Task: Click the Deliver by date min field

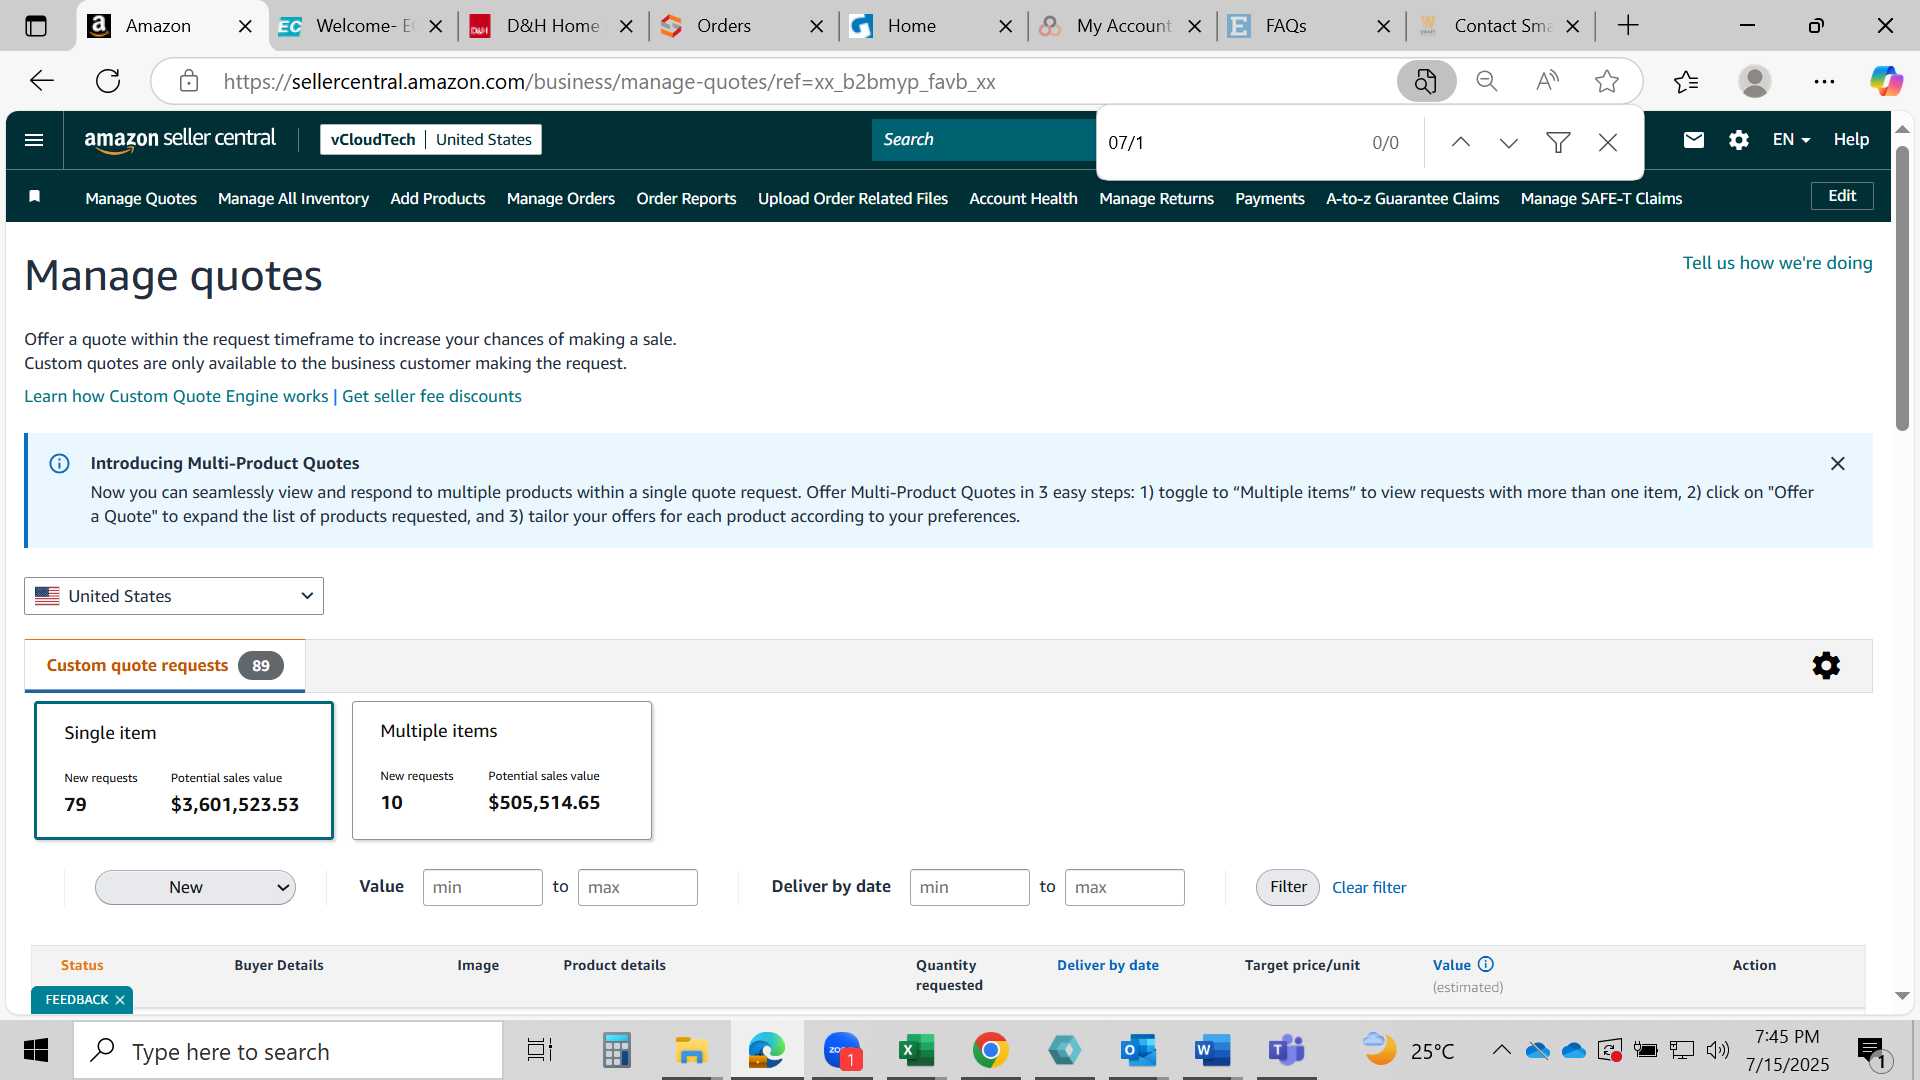Action: pos(969,887)
